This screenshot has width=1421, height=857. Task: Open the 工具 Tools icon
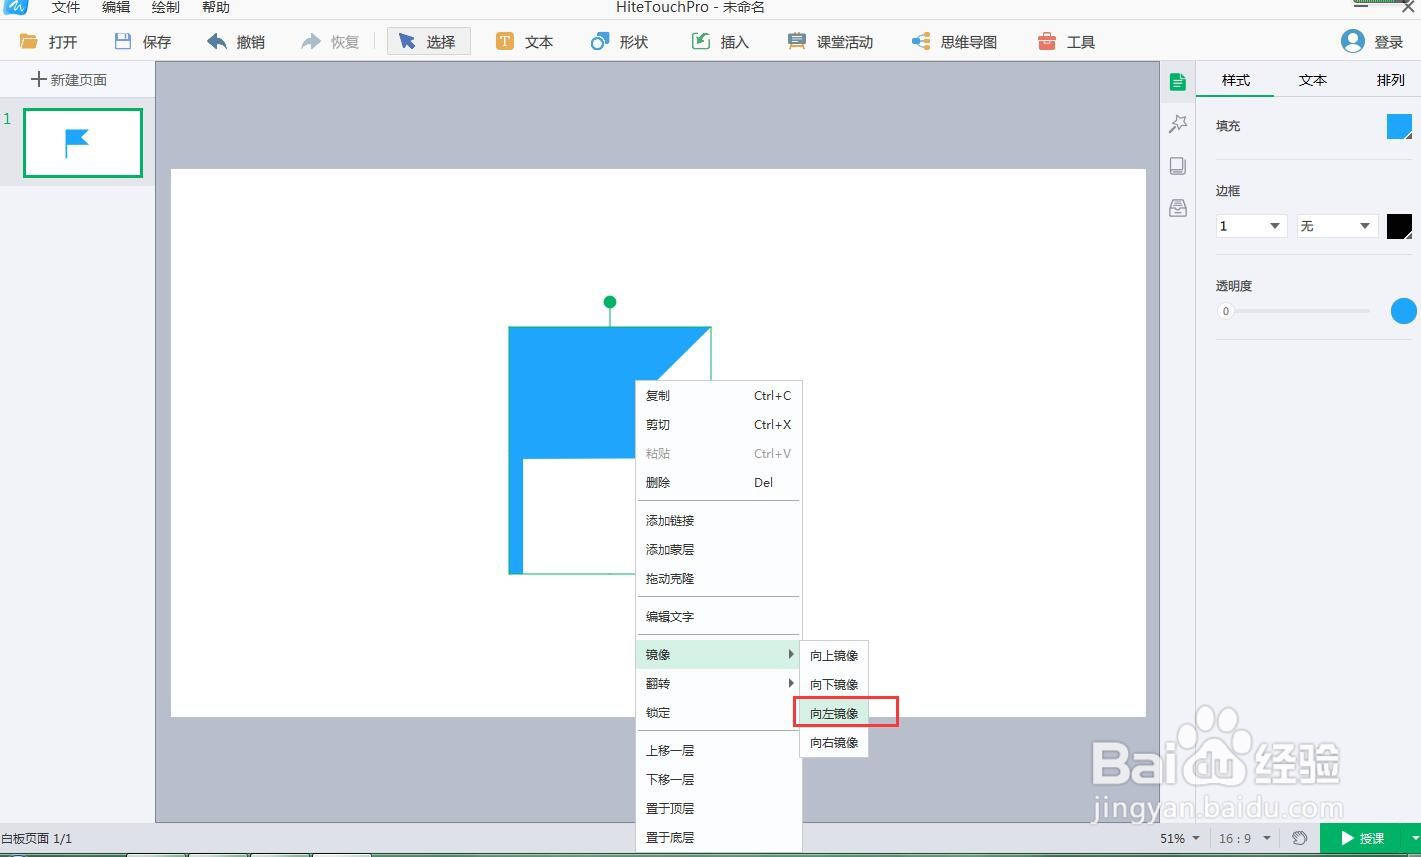point(1066,41)
